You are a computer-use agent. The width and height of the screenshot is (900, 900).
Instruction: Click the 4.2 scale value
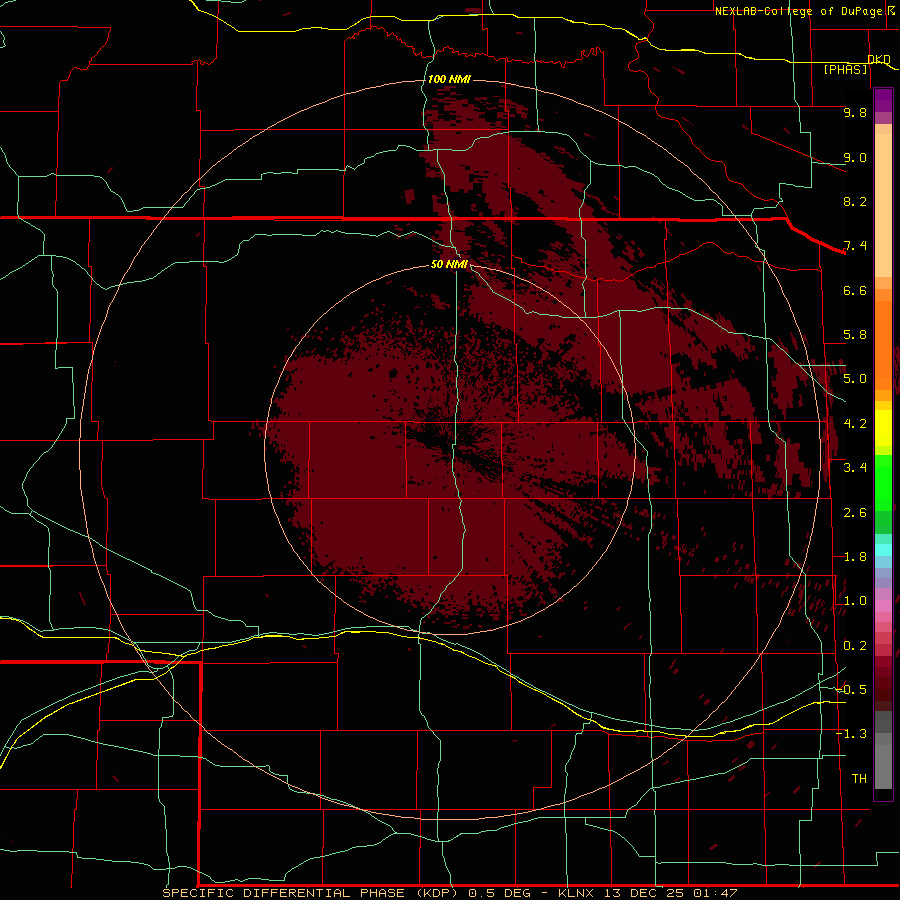tap(855, 424)
